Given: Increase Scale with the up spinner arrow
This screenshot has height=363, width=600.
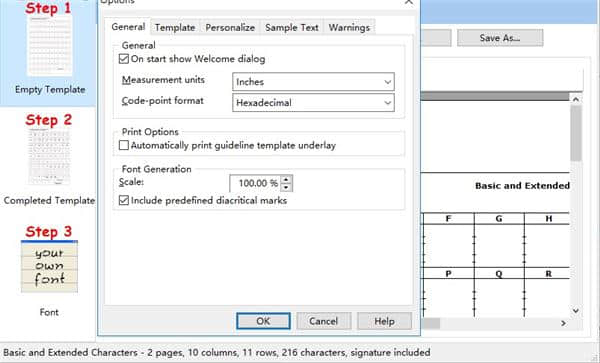Looking at the screenshot, I should pyautogui.click(x=286, y=179).
